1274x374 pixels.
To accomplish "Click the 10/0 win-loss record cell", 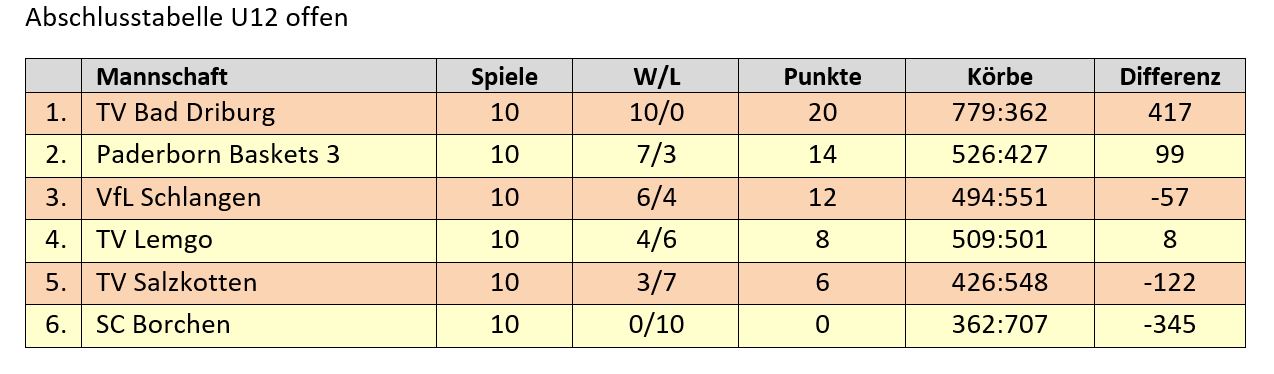I will pyautogui.click(x=657, y=112).
